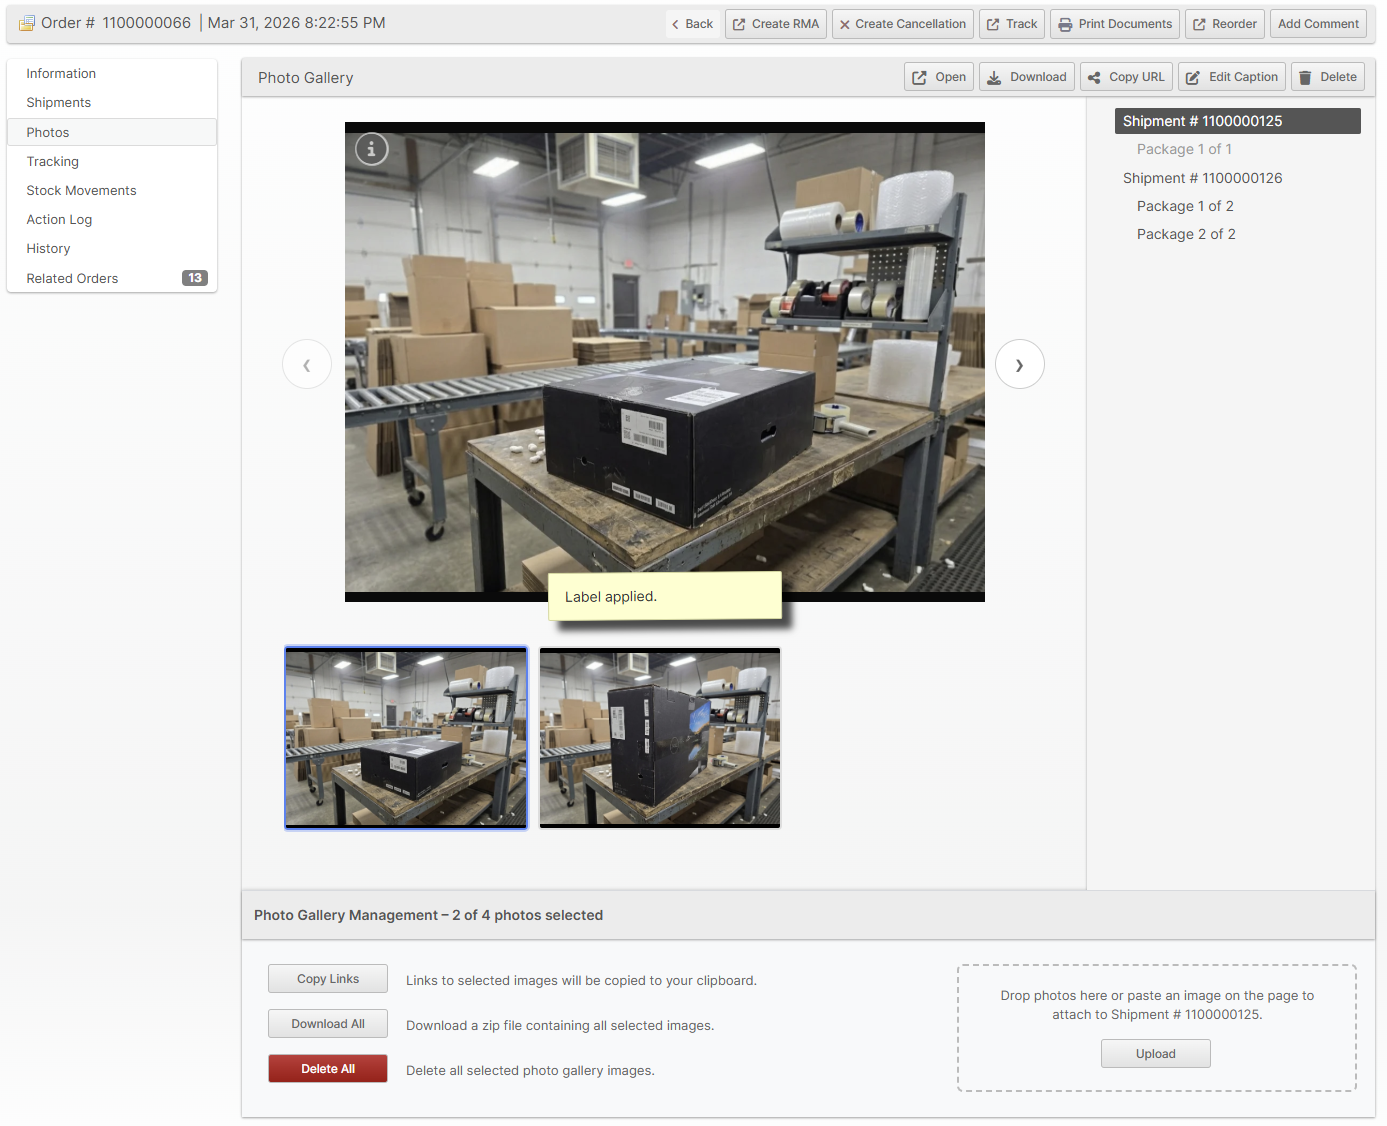Switch to Stock Movements in sidebar
Screen dimensions: 1387x1126
point(81,191)
